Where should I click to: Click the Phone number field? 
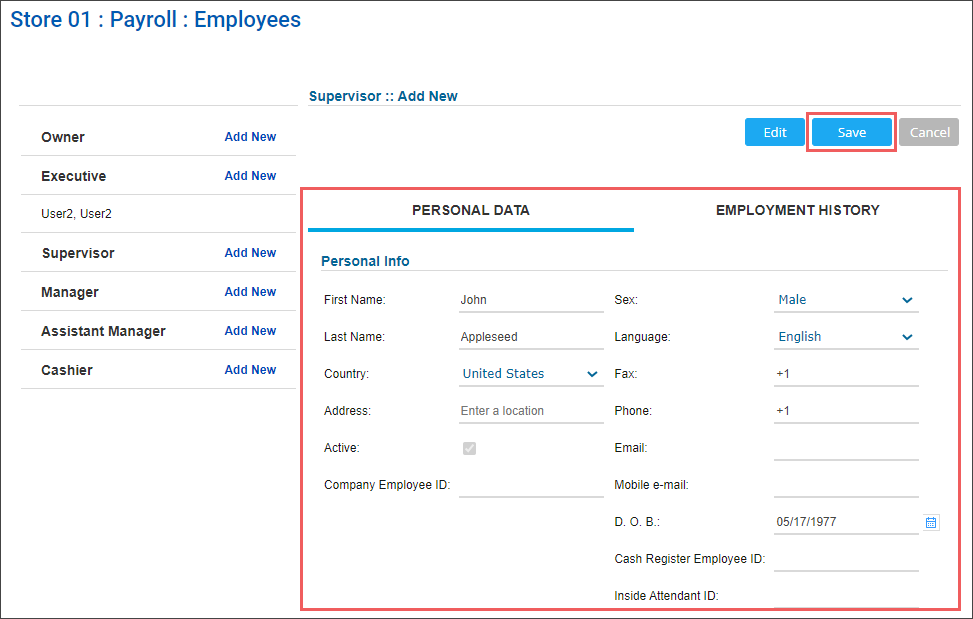846,411
